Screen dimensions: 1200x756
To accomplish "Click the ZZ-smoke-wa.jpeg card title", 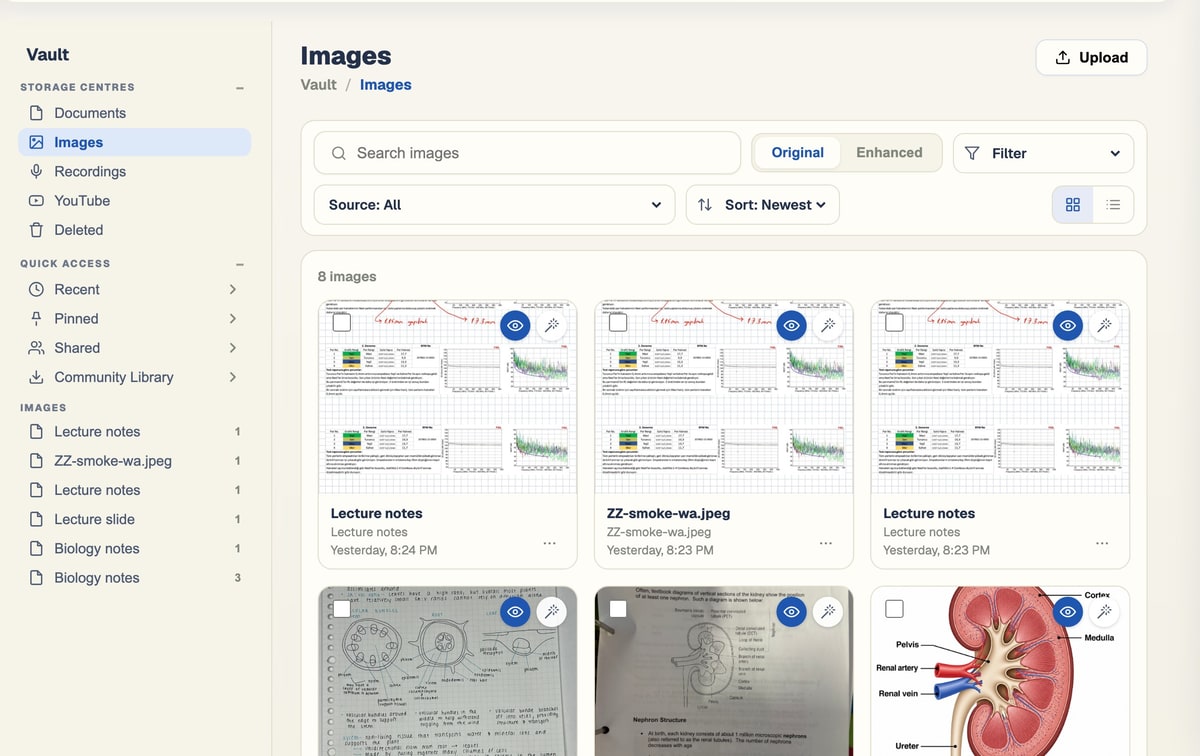I will pyautogui.click(x=669, y=513).
